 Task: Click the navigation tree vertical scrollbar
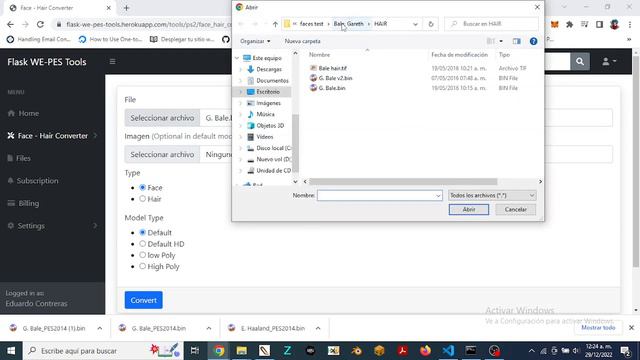pyautogui.click(x=296, y=143)
